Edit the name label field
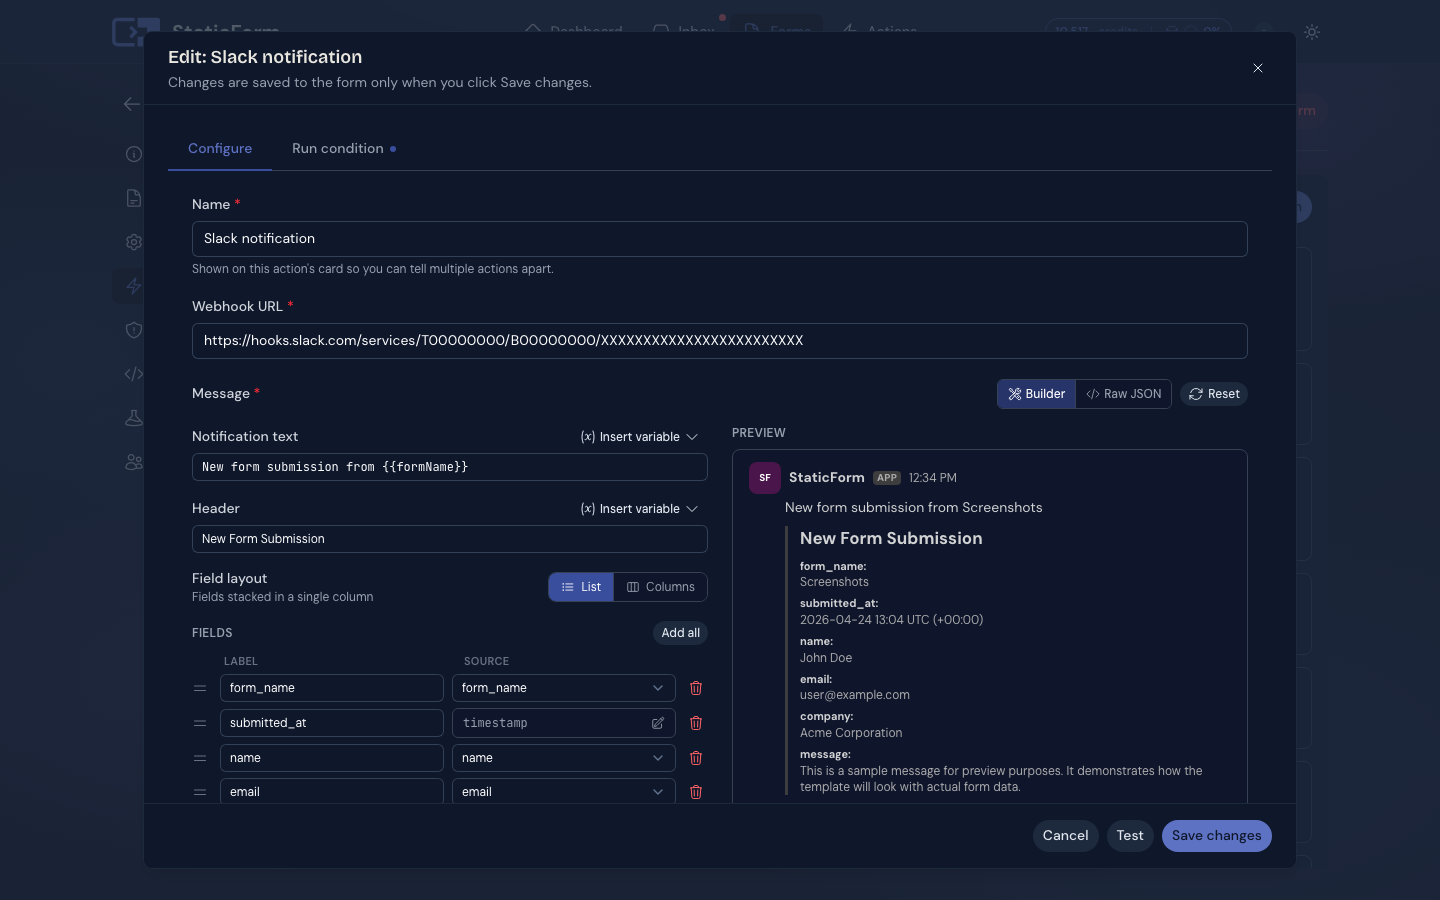Viewport: 1440px width, 900px height. [332, 758]
